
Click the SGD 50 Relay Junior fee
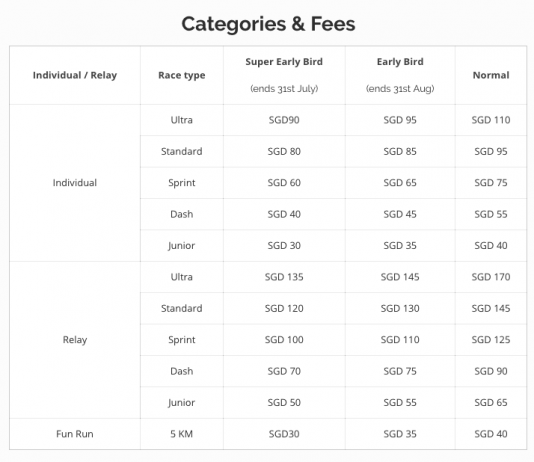click(x=284, y=402)
